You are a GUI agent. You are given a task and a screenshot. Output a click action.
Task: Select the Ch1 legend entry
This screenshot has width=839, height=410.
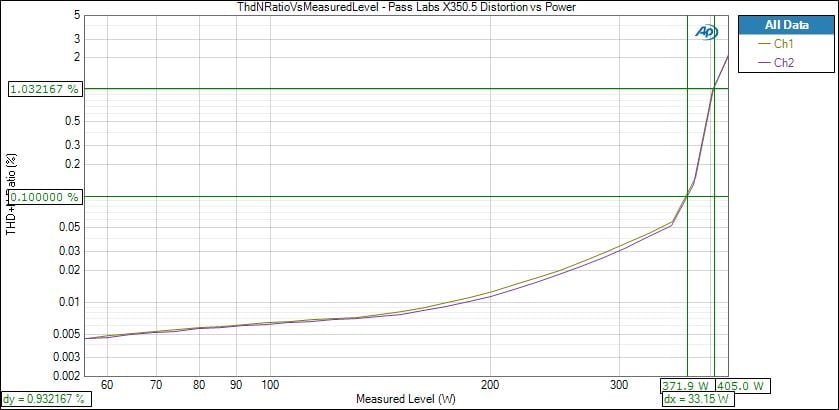click(x=784, y=44)
